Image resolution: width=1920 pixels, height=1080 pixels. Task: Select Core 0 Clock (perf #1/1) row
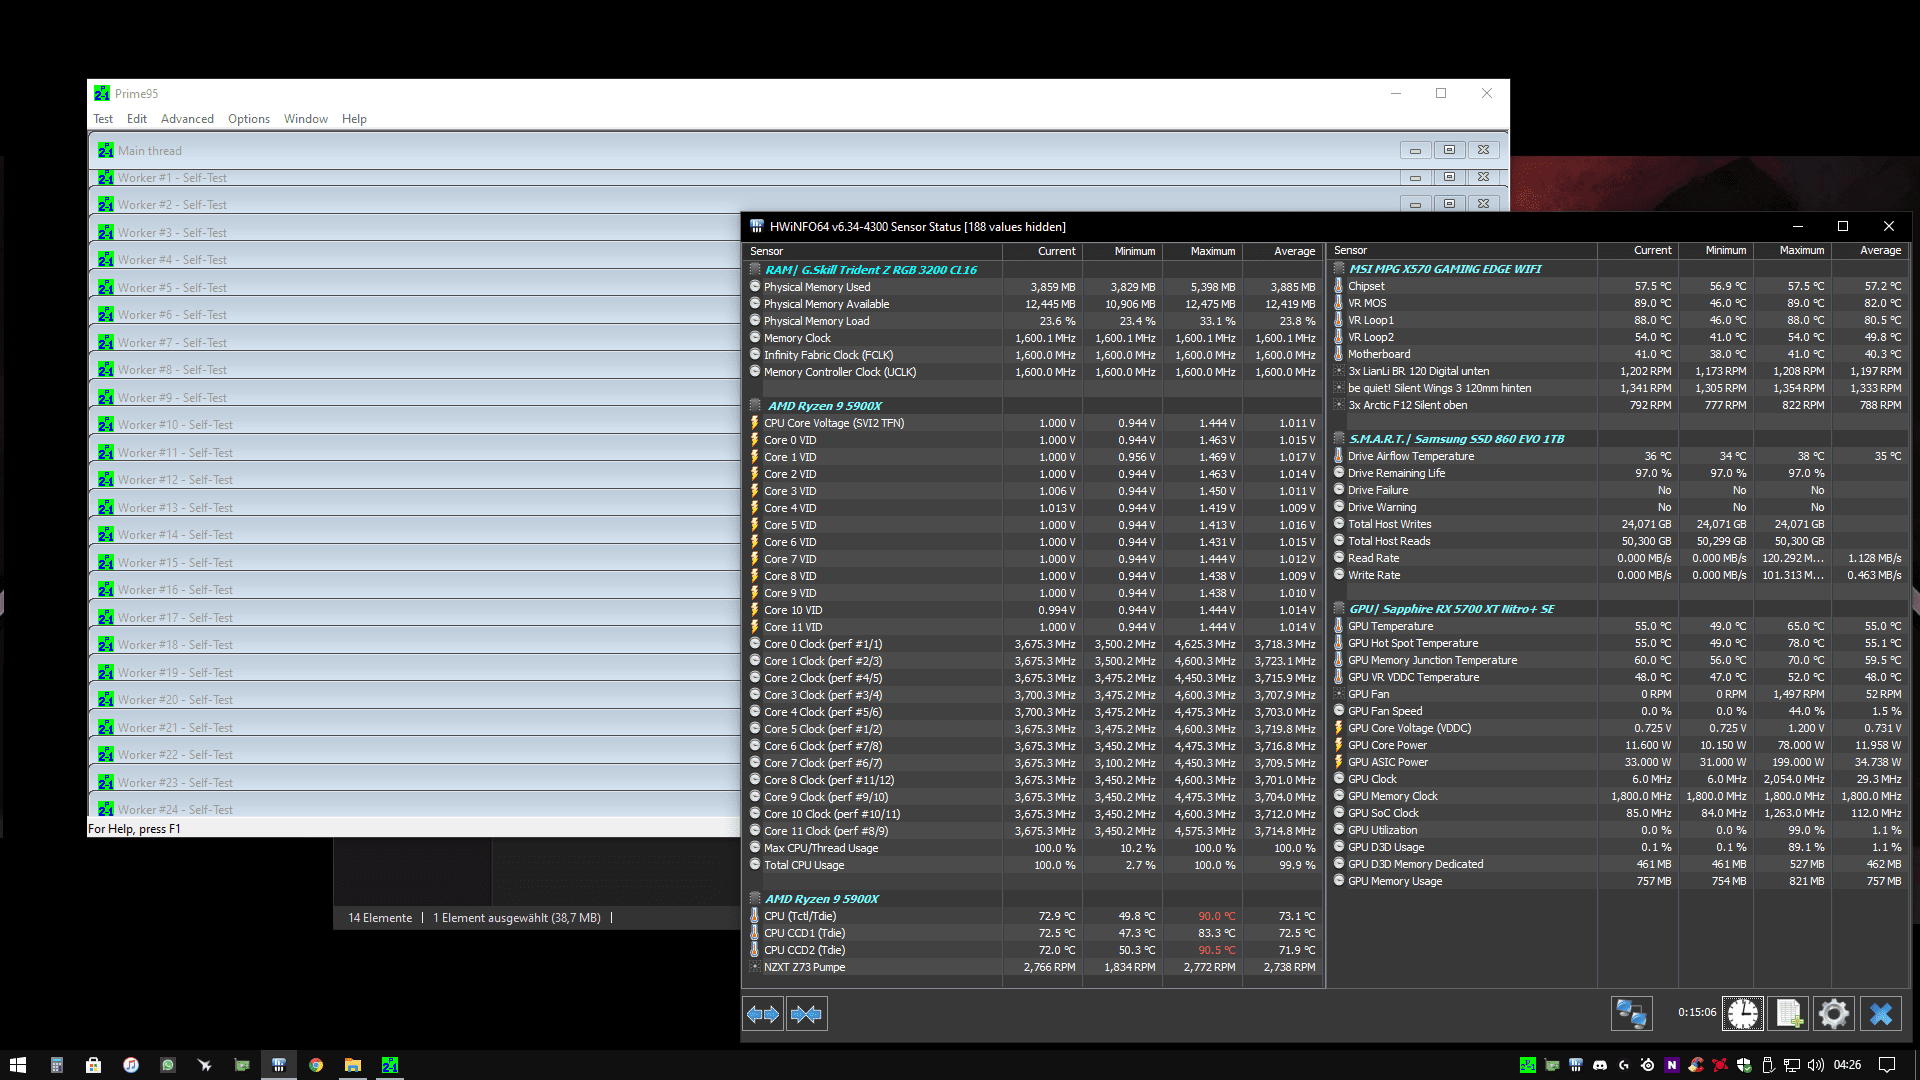(1033, 644)
